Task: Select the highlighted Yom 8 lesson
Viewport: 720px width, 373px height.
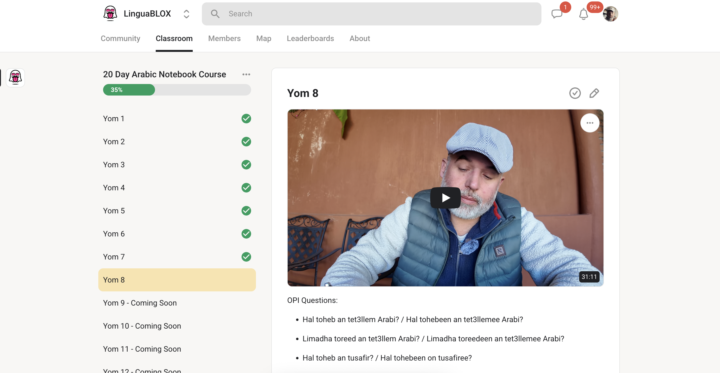Action: point(177,280)
